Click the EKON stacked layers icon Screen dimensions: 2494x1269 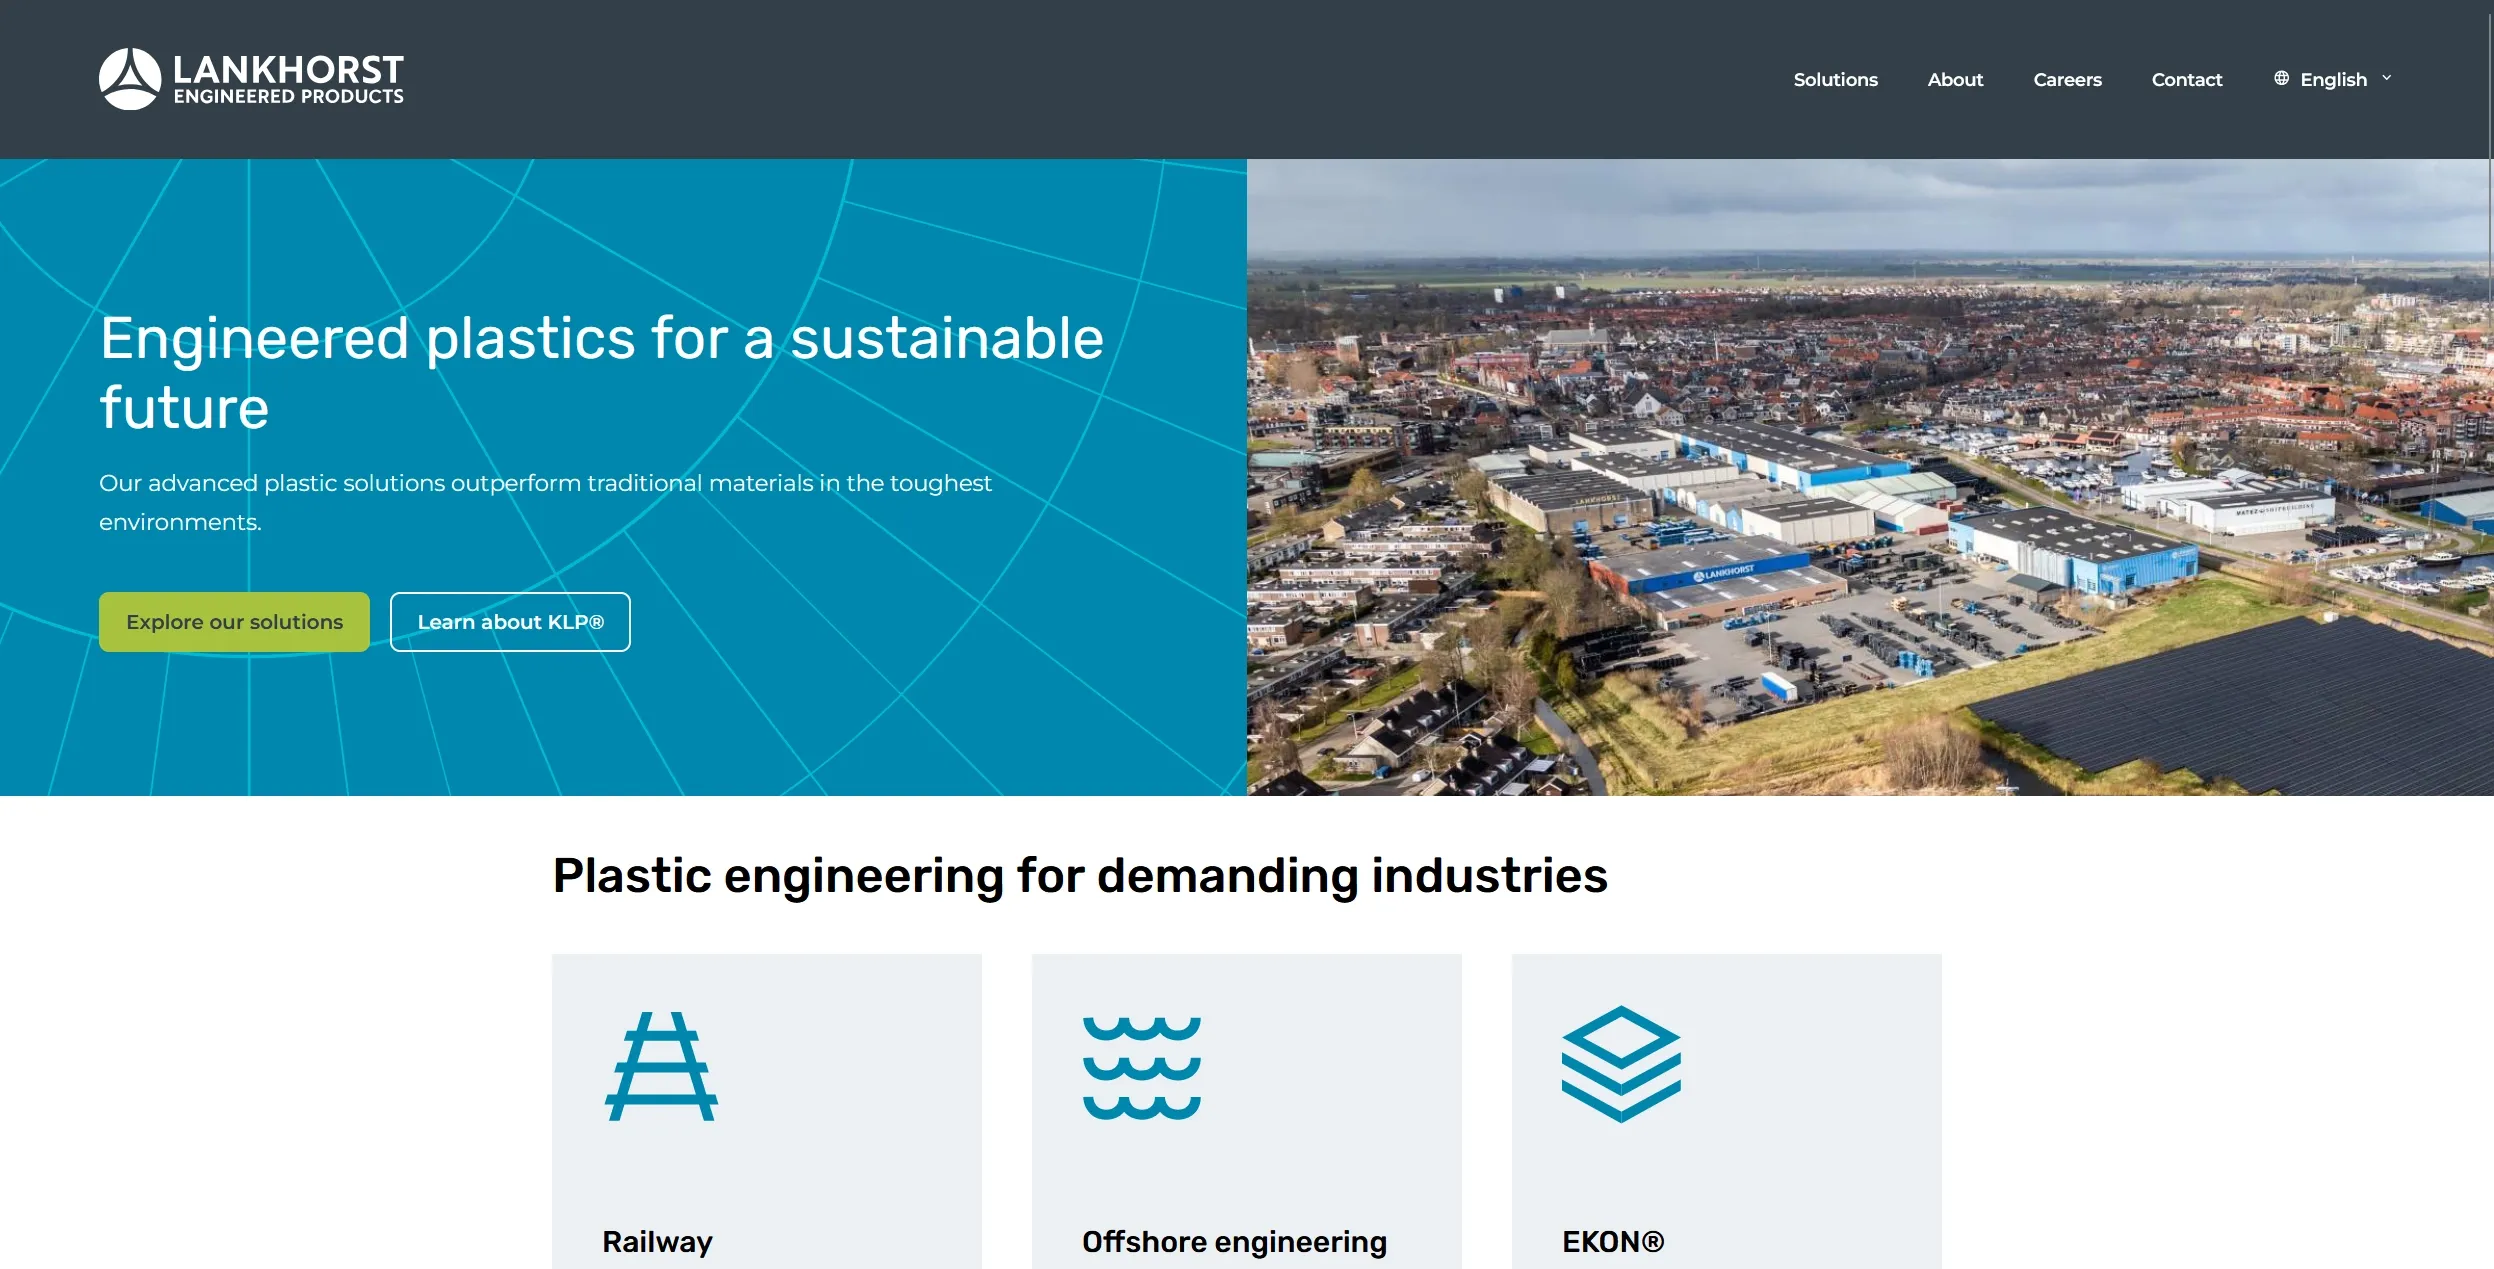(x=1621, y=1064)
